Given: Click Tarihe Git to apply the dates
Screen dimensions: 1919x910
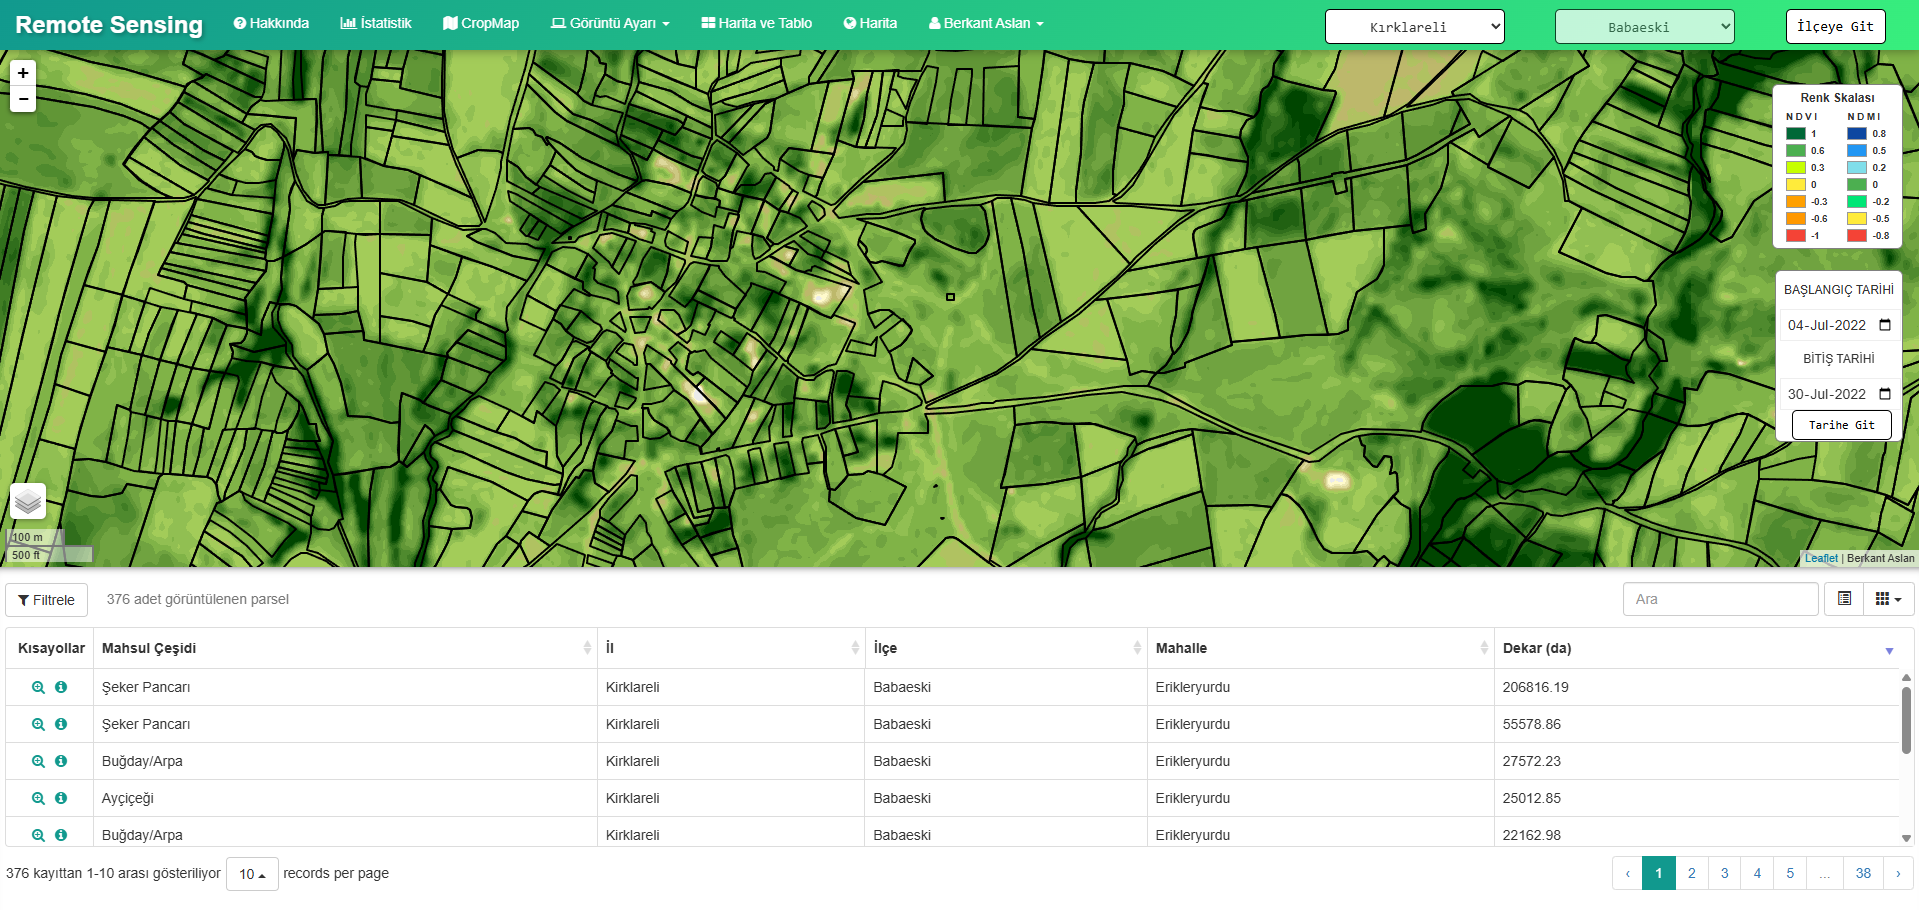Looking at the screenshot, I should pos(1841,424).
